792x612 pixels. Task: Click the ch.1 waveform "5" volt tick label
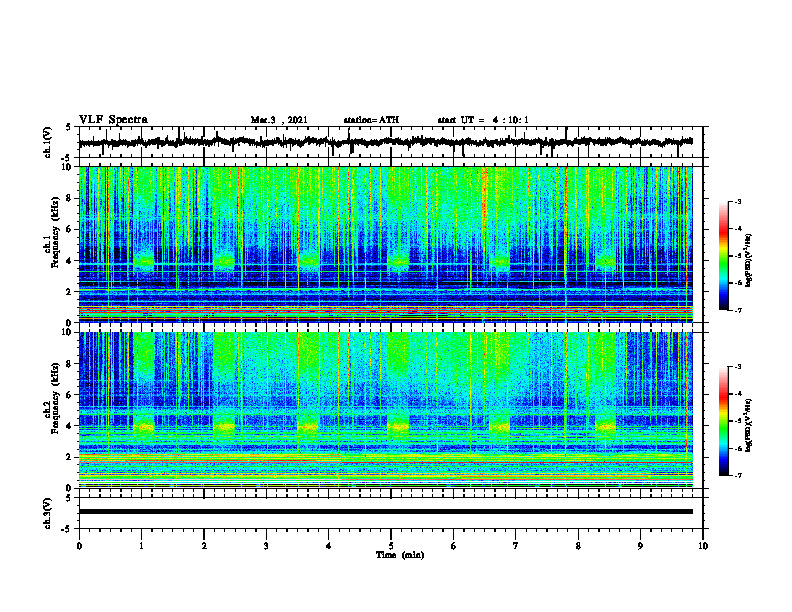pos(69,127)
